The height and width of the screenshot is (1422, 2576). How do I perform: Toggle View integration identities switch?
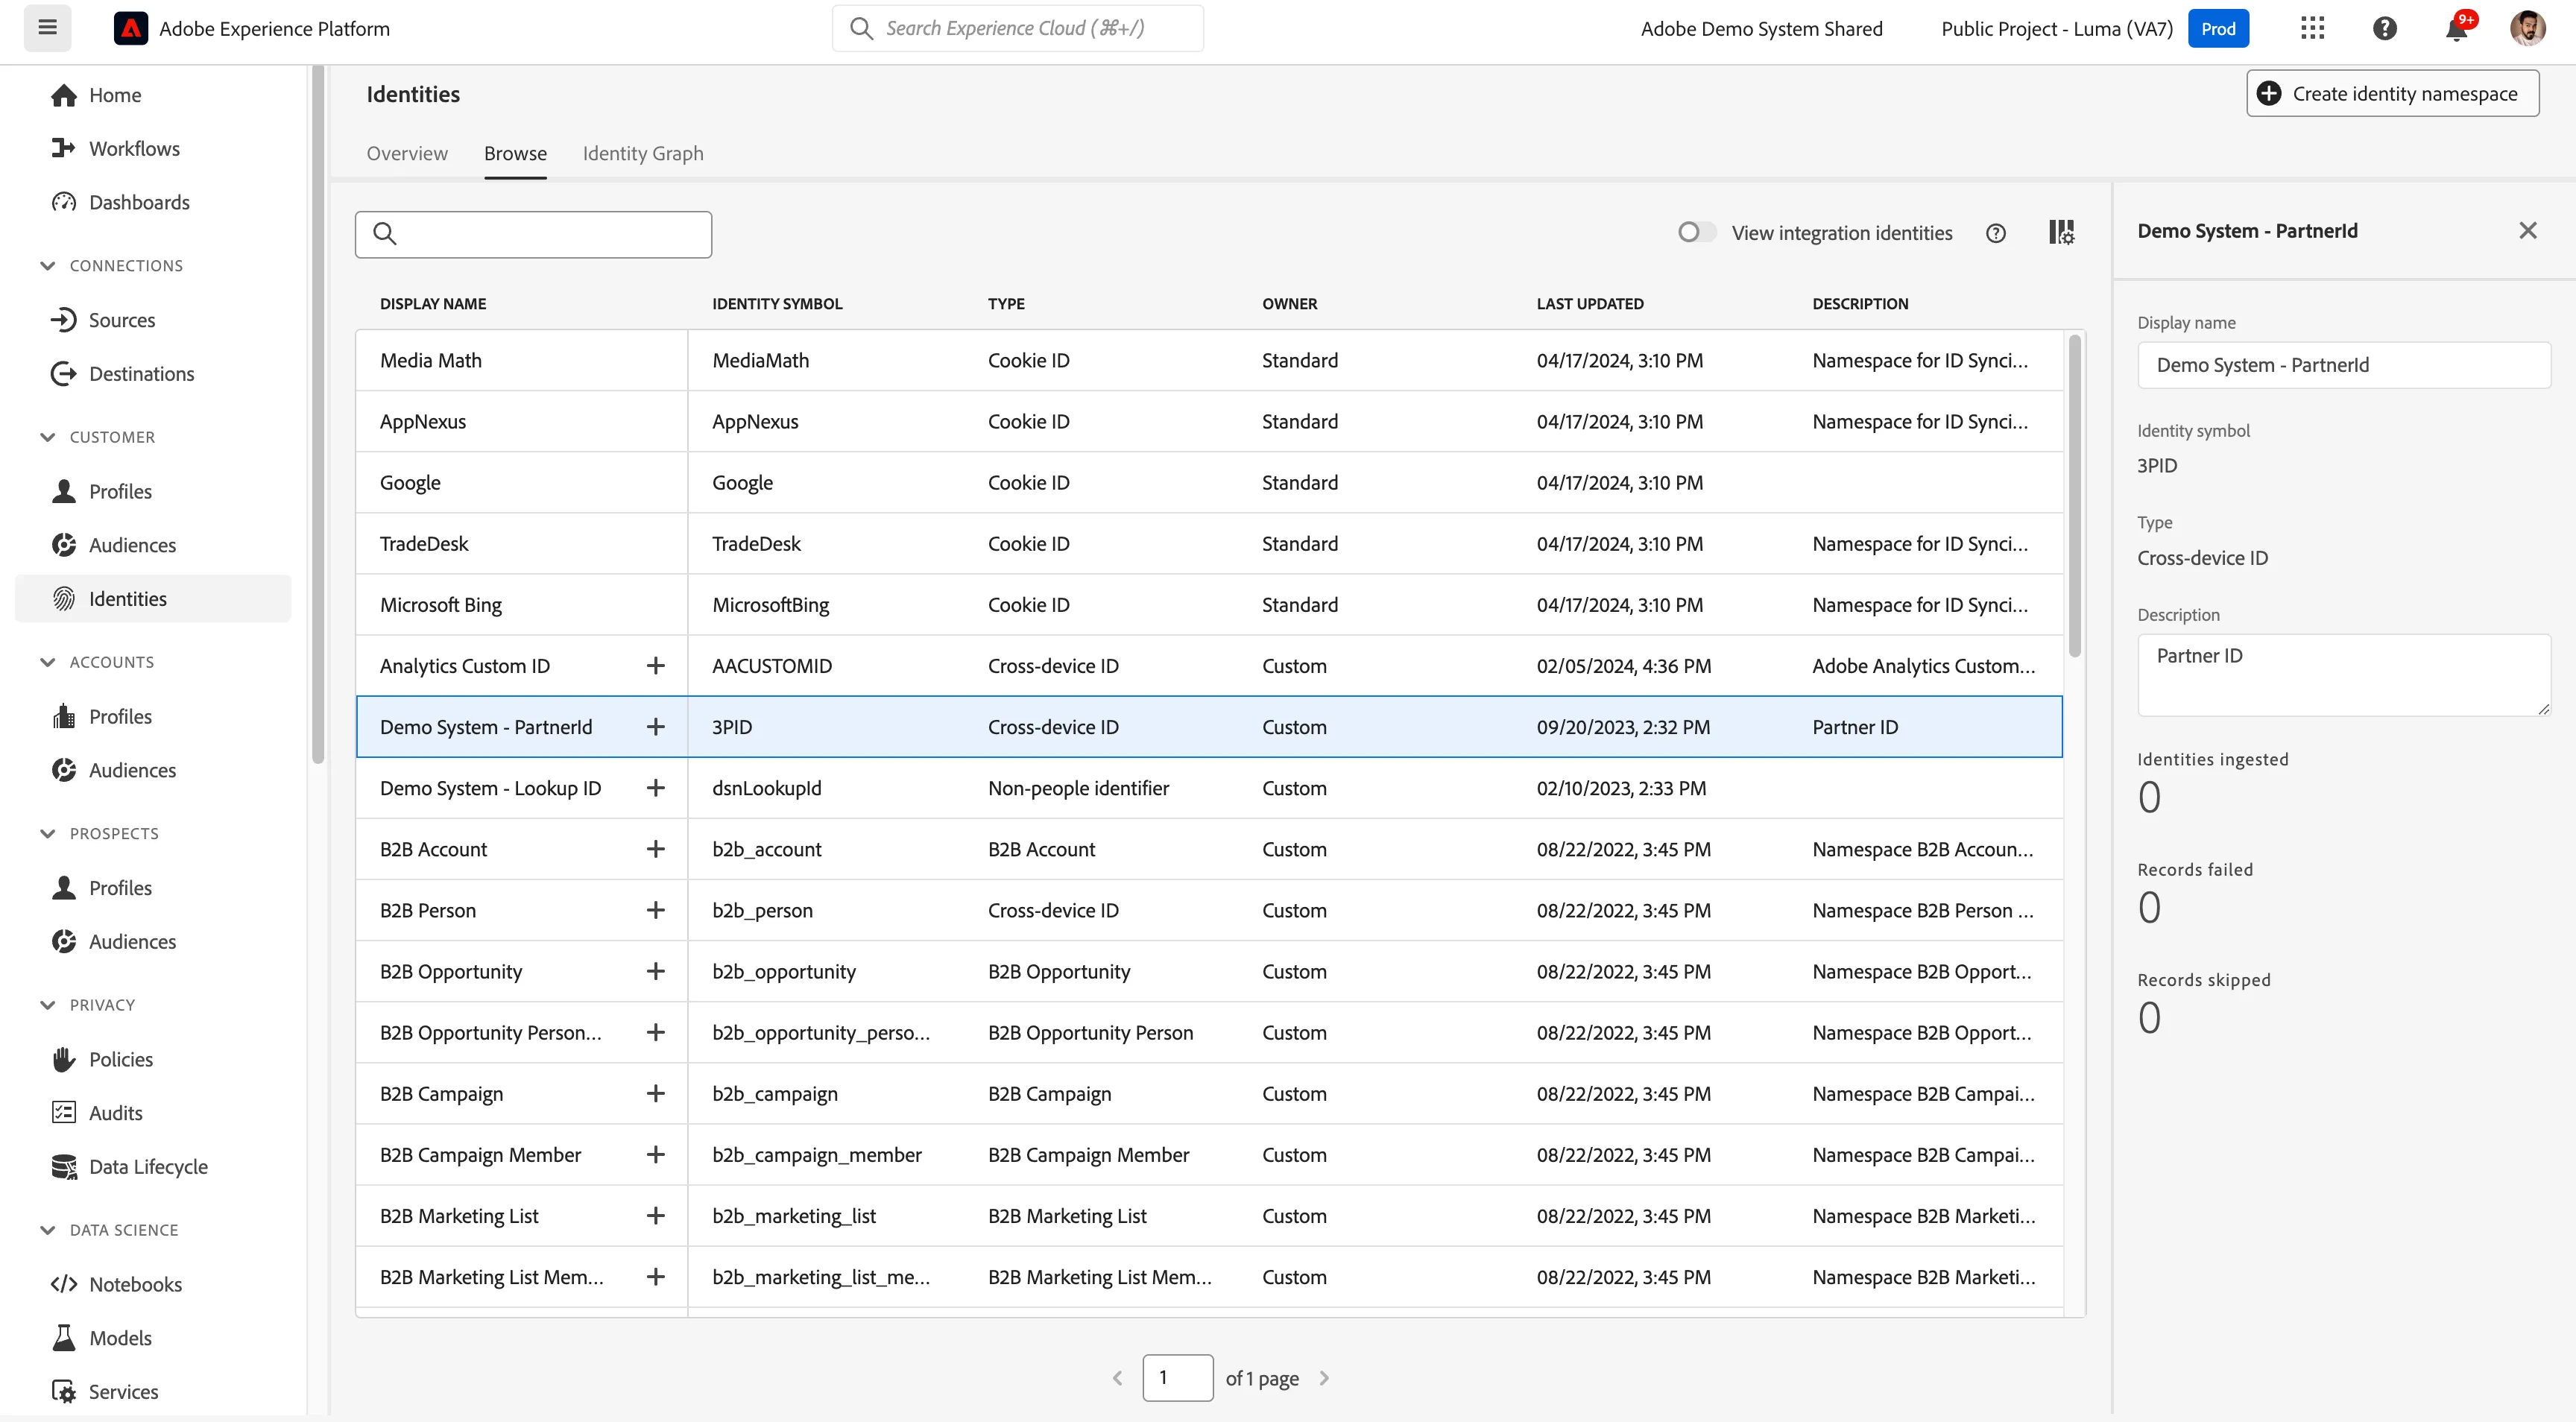1696,232
